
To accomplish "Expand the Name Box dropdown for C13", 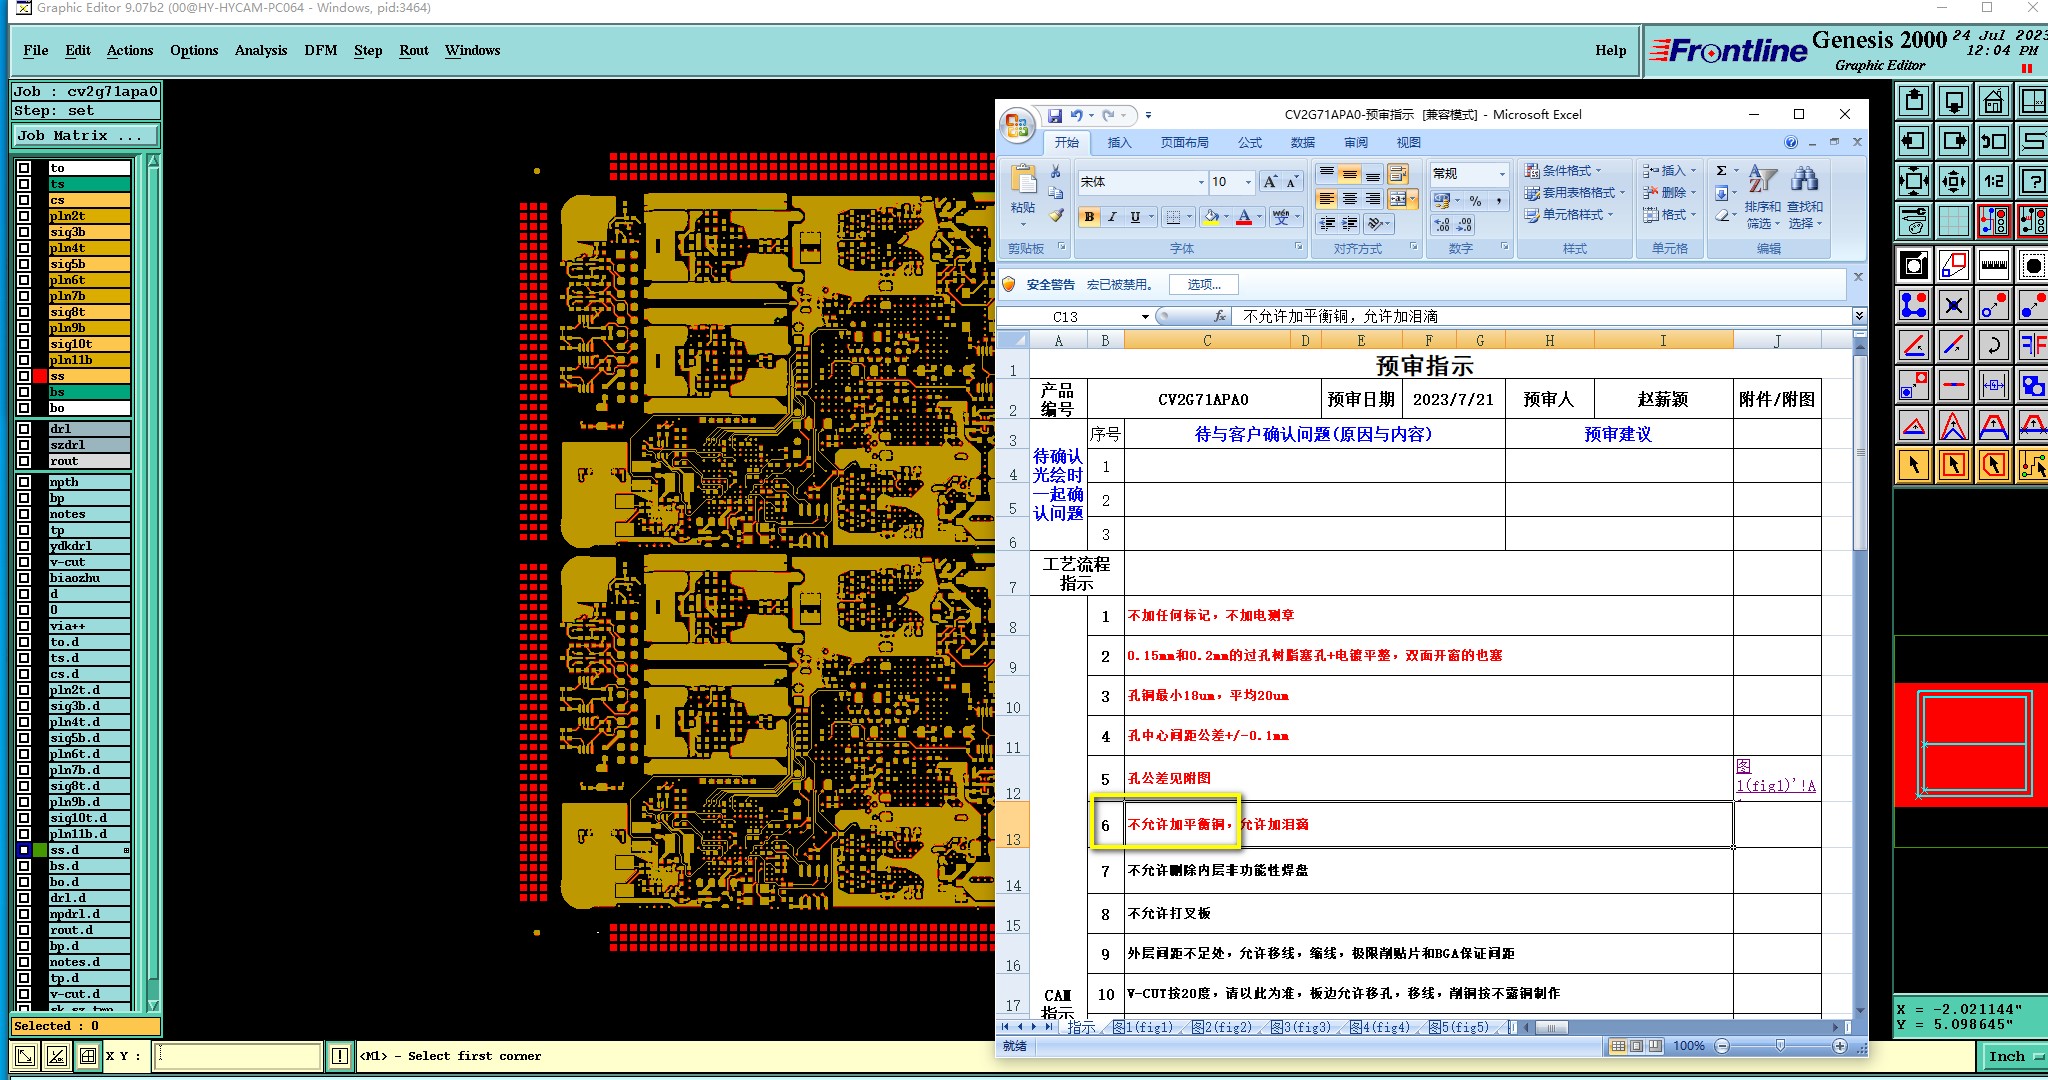I will pyautogui.click(x=1145, y=317).
